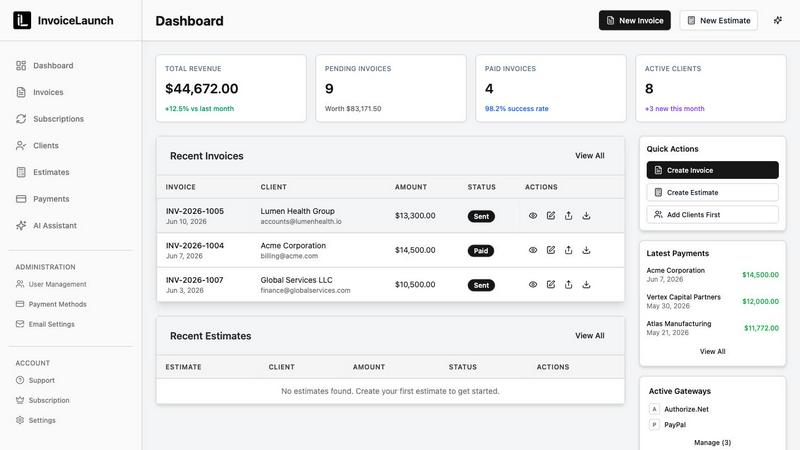Click invoice number INV-2026-1007
Viewport: 800px width, 450px height.
click(194, 280)
